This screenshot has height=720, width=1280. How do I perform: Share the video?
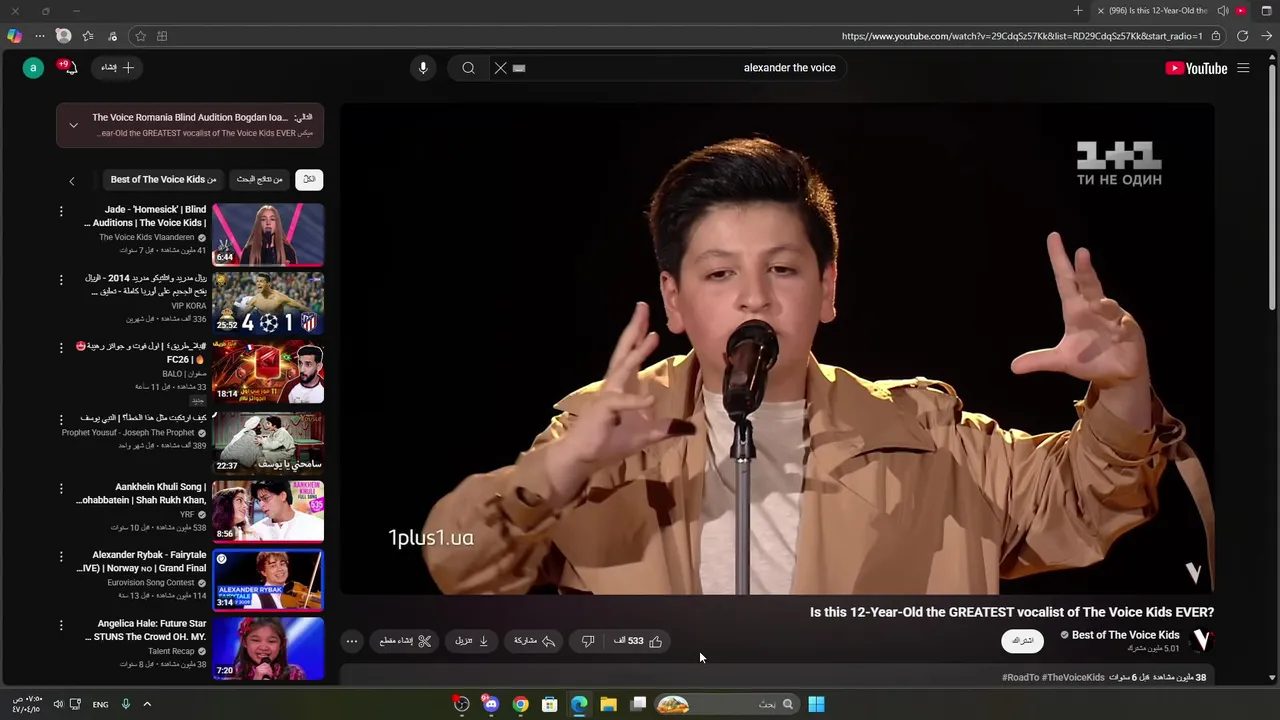click(x=535, y=641)
